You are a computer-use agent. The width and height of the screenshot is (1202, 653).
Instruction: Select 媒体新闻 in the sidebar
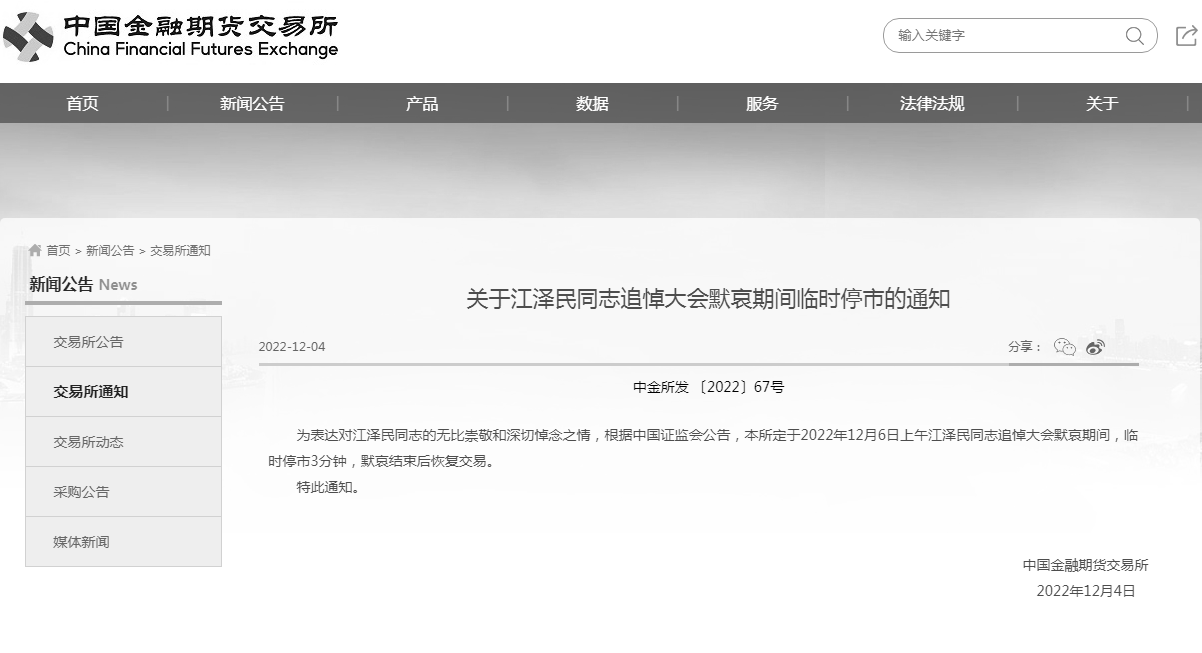coord(123,542)
